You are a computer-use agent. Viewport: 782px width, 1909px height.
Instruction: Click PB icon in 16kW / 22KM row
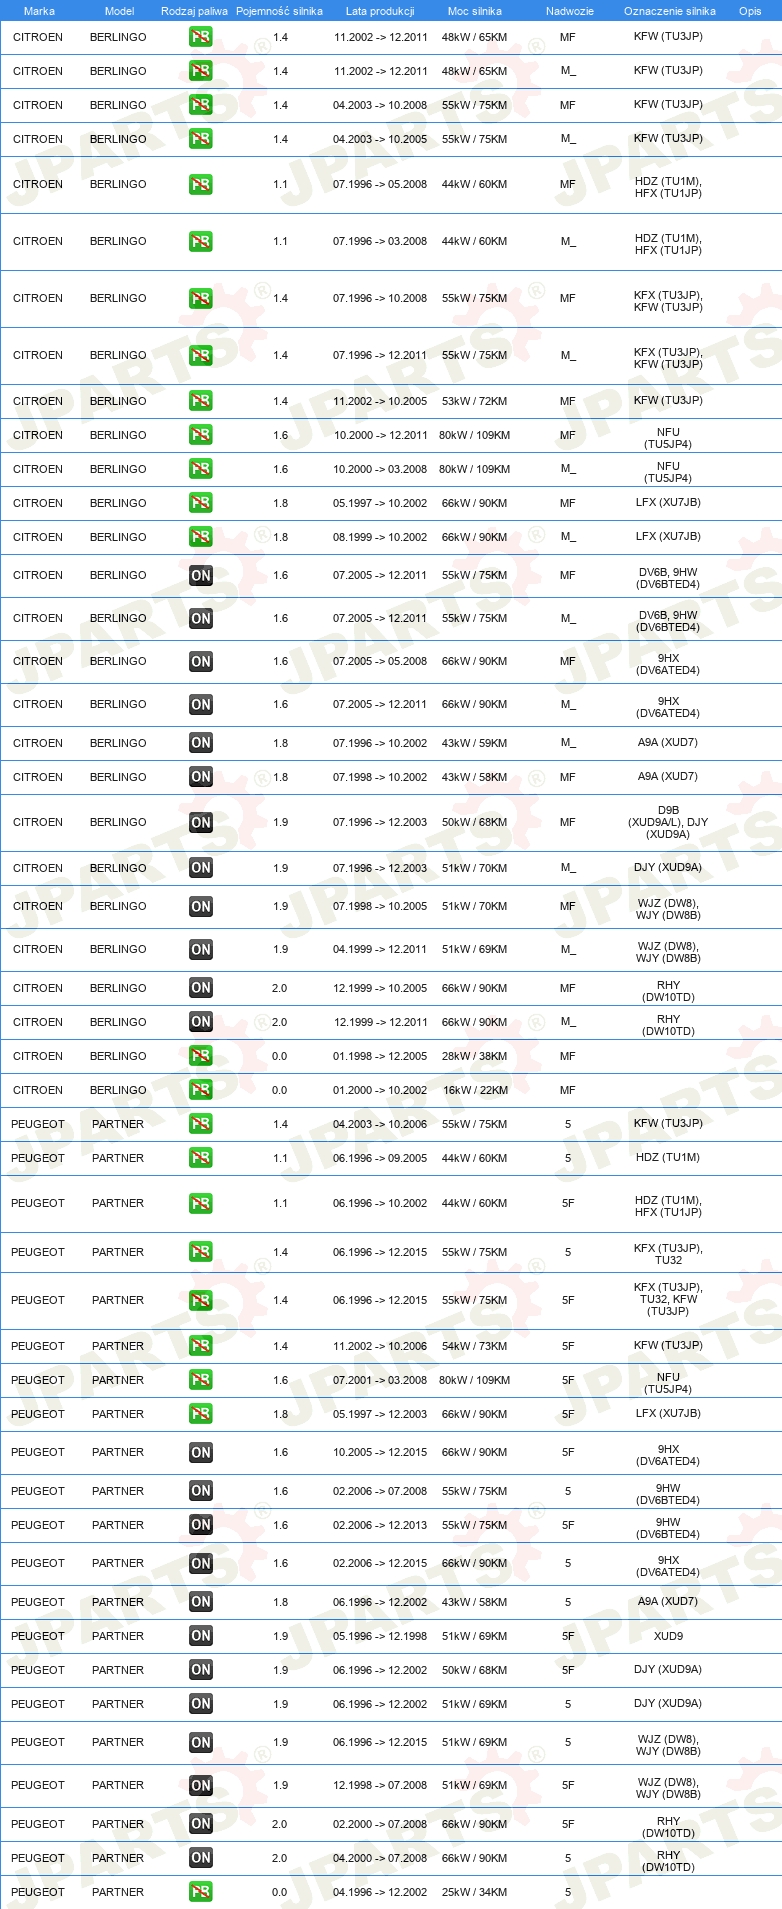point(201,1090)
